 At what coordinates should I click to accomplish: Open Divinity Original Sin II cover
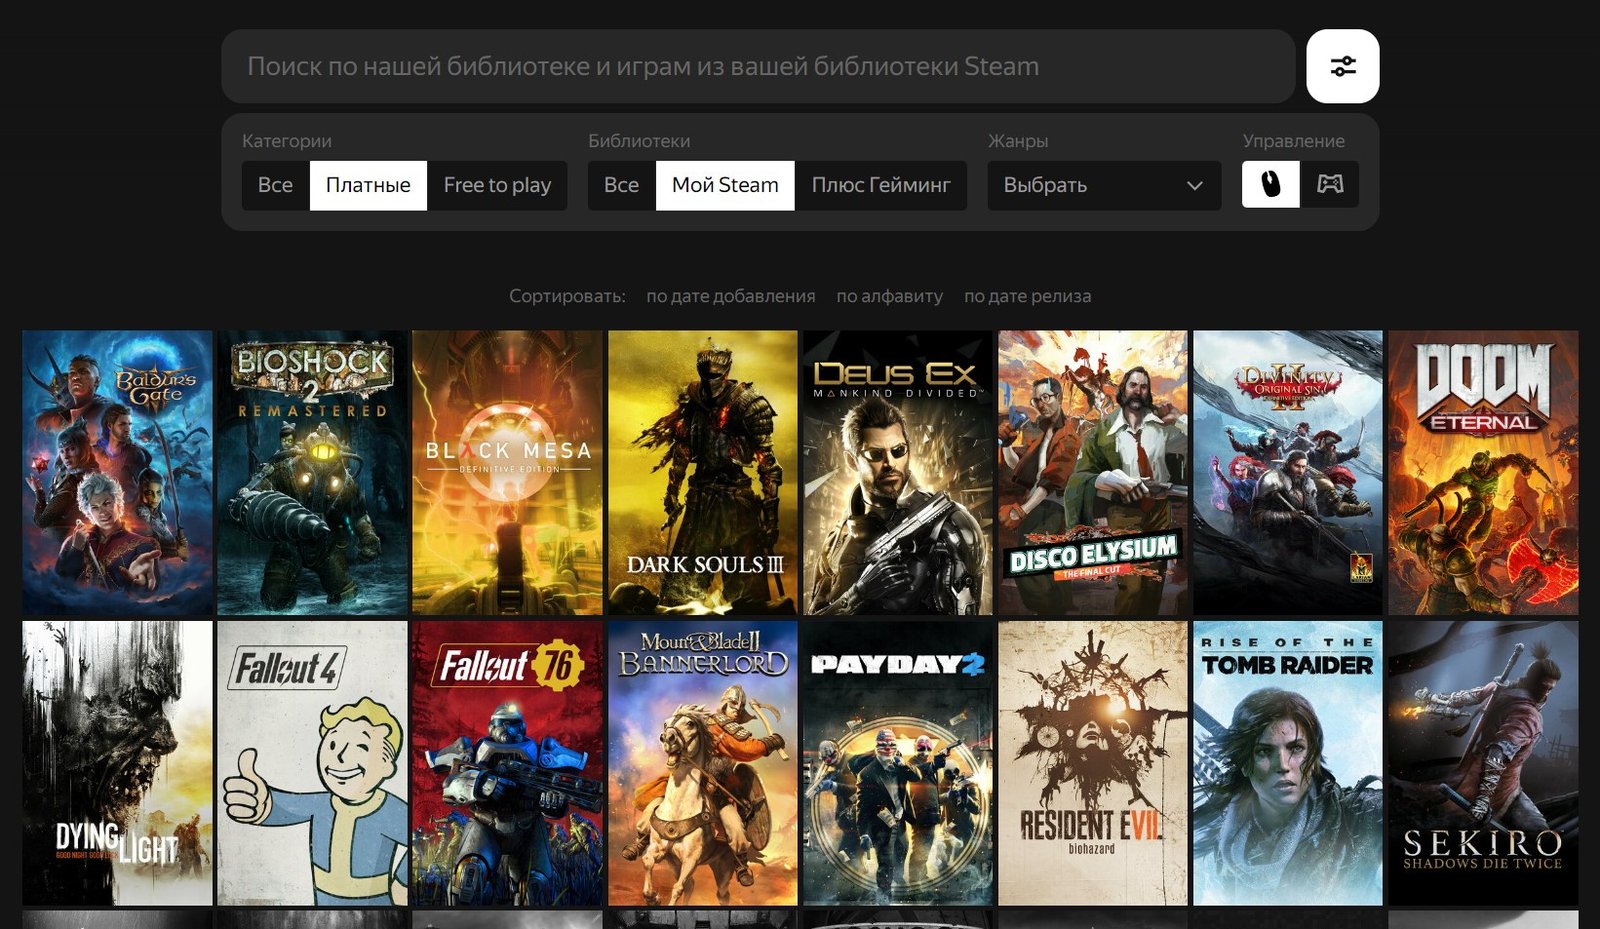(x=1288, y=472)
